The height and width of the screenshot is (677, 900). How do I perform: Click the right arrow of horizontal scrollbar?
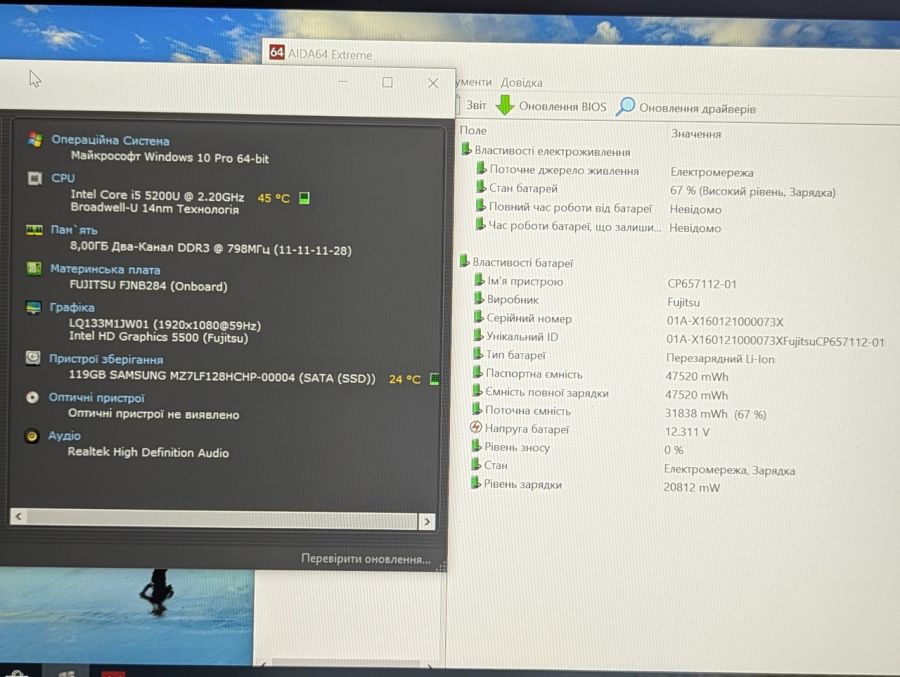426,521
